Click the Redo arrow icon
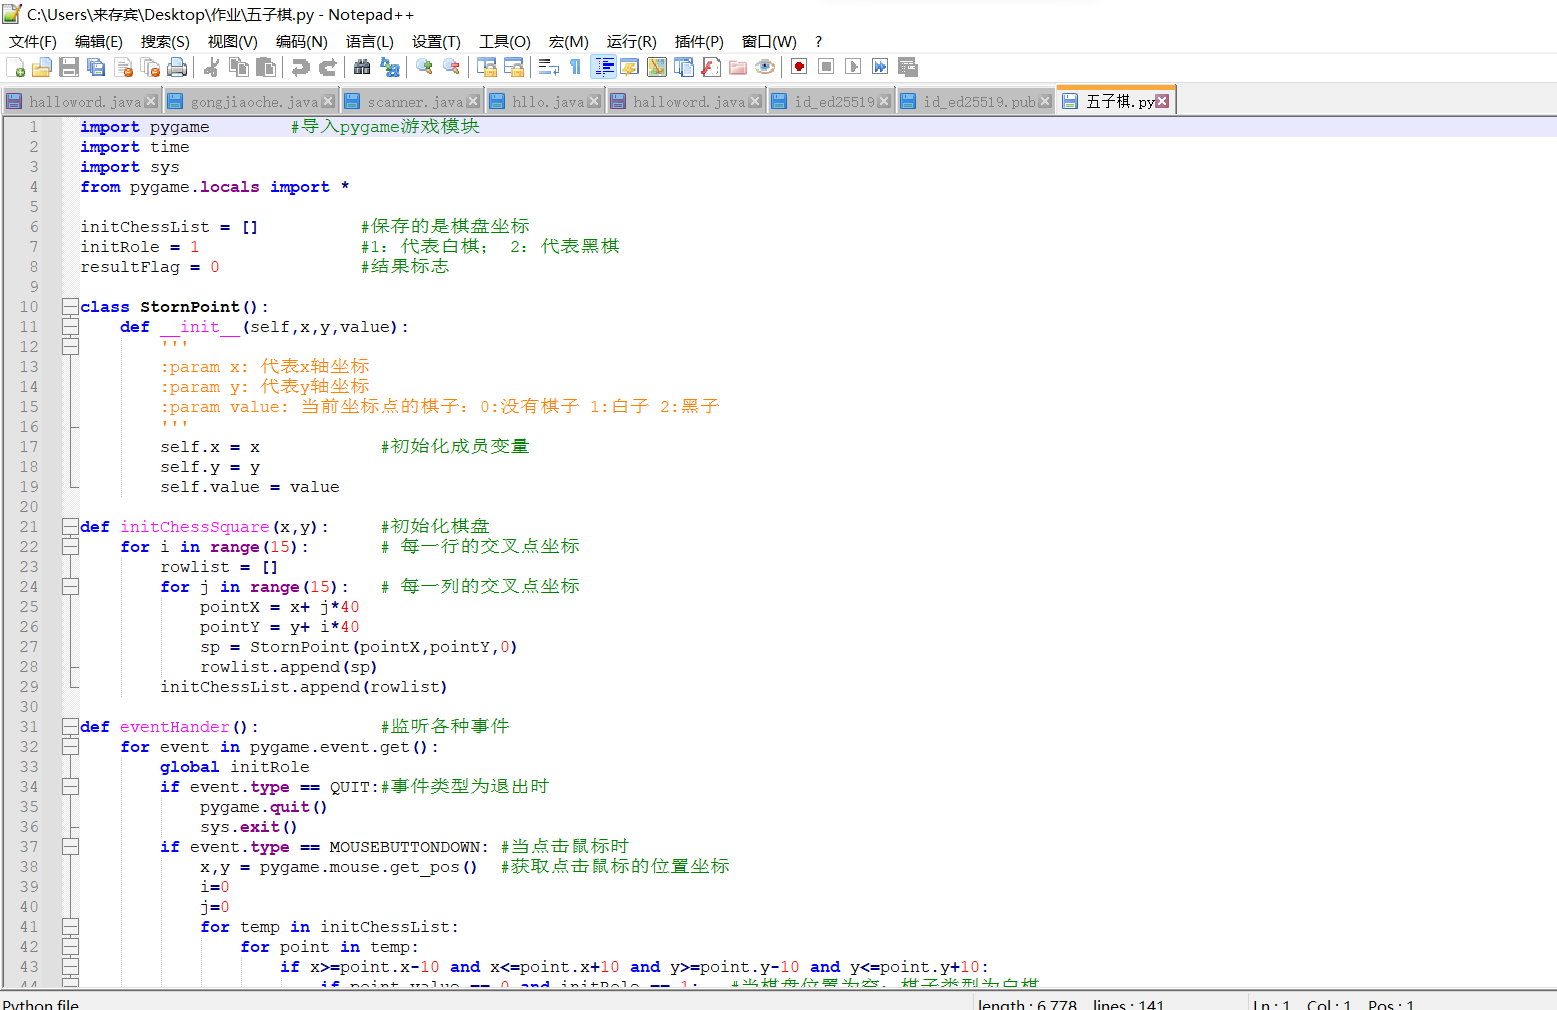 pos(327,67)
